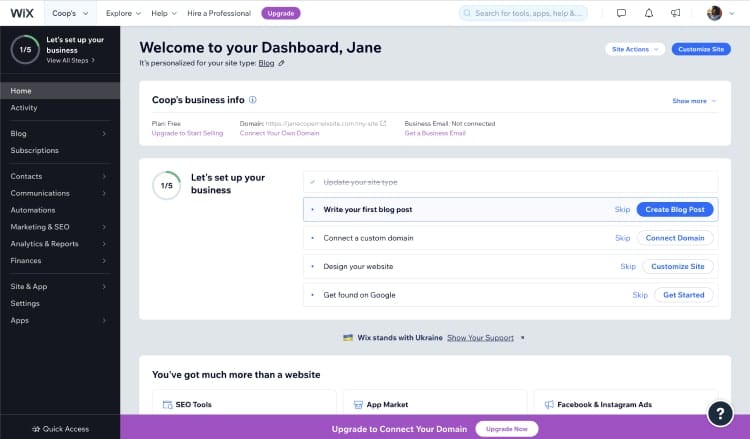Click the Upgrade to Start Selling link
Viewport: 750px width, 439px height.
(x=187, y=133)
